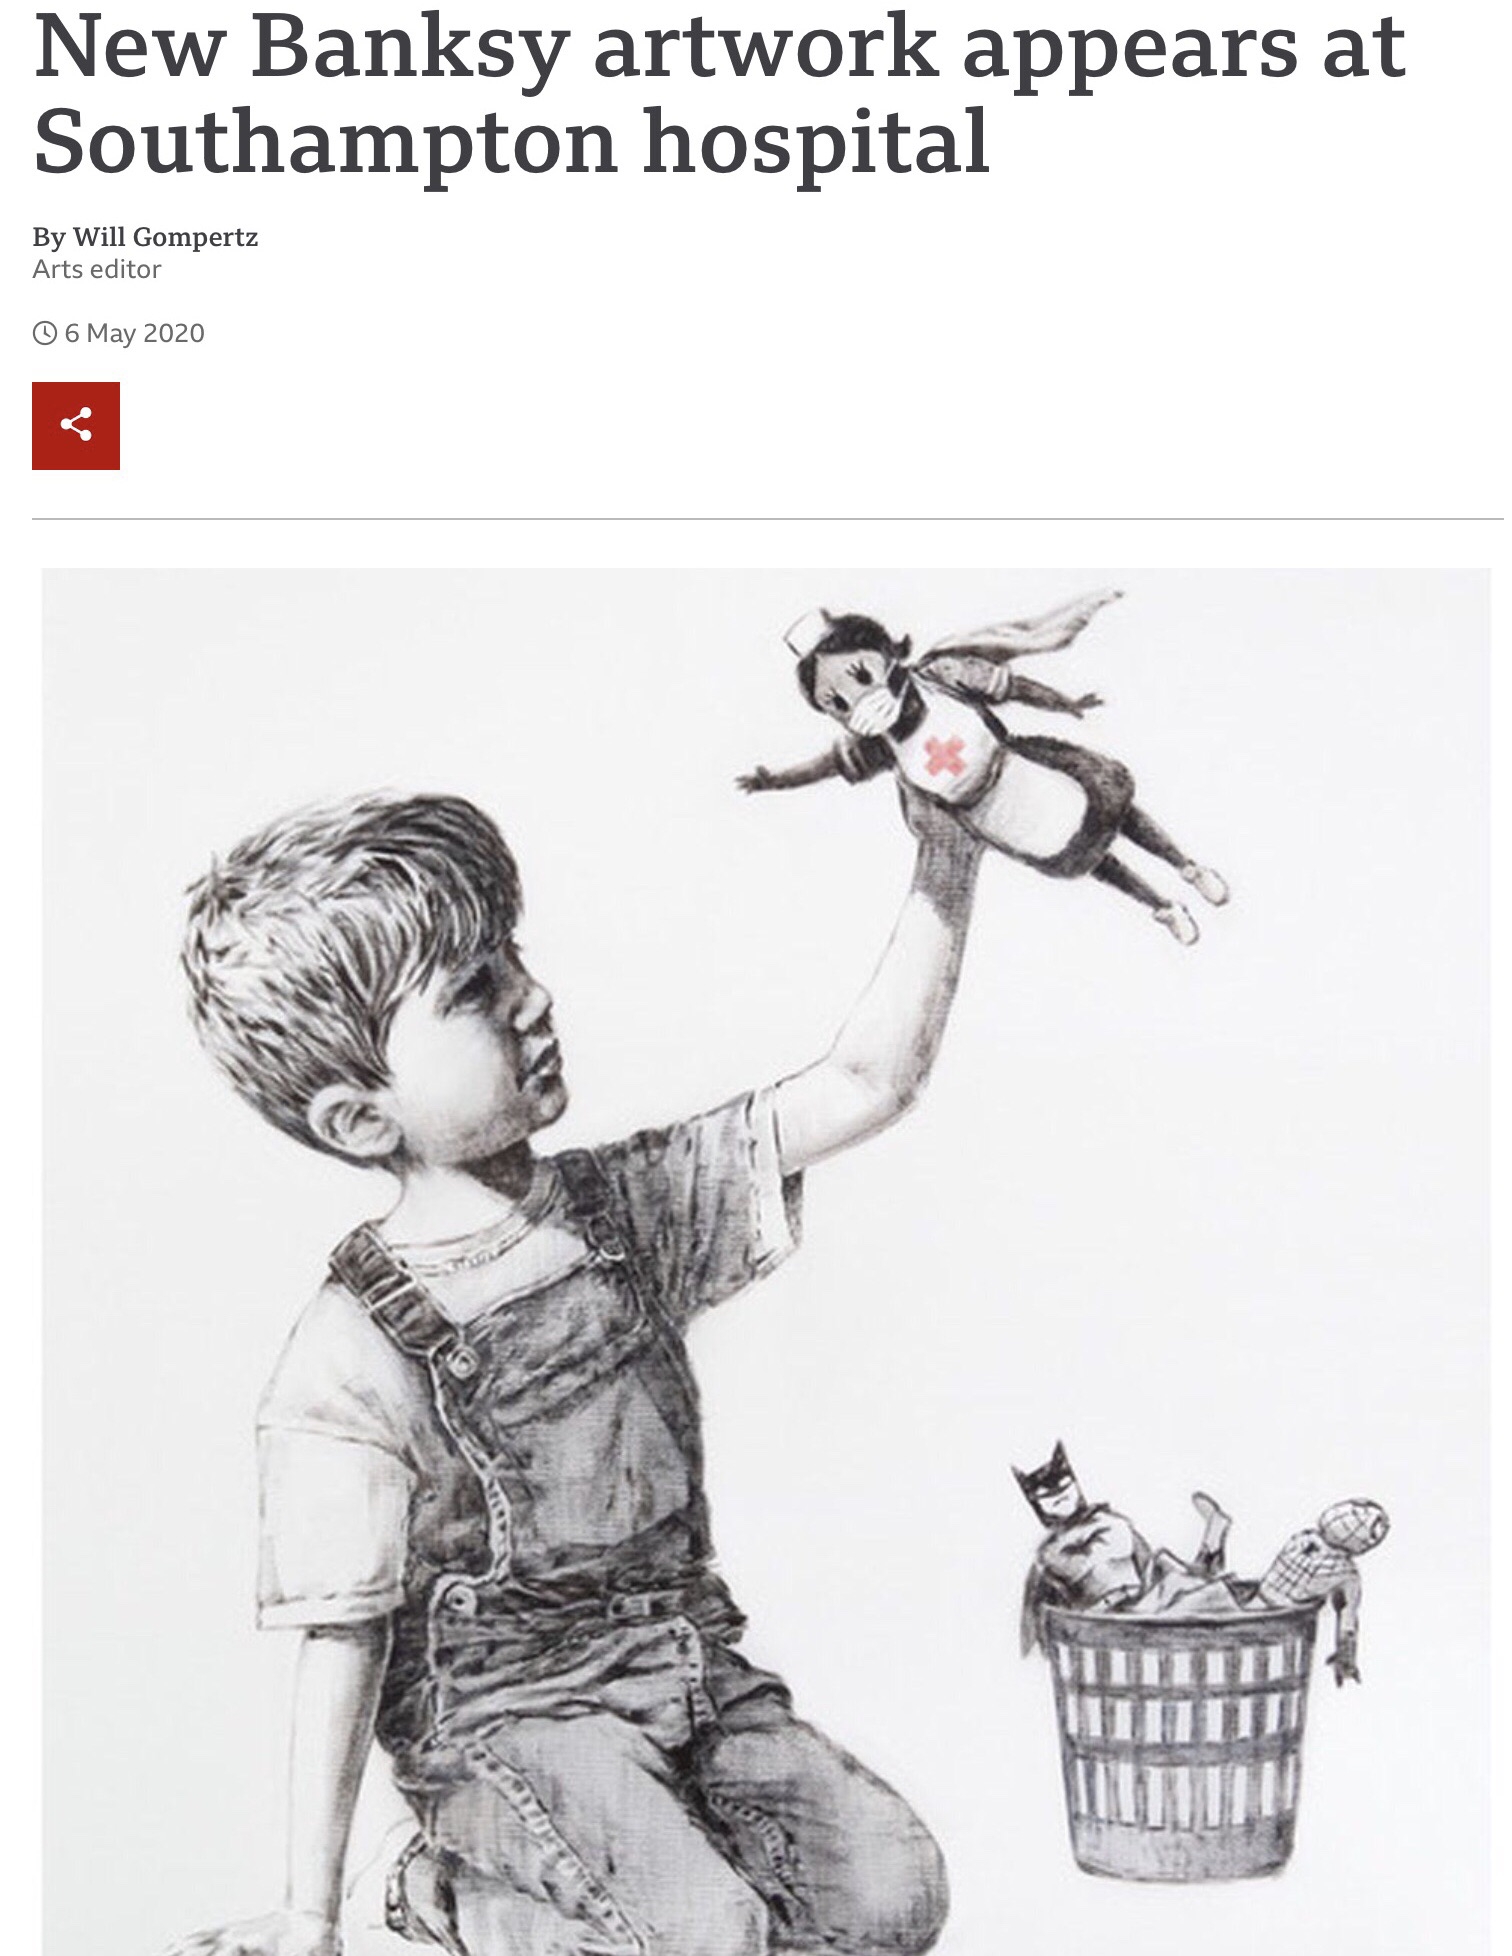Open the red share button
The image size is (1512, 1956).
coord(76,426)
